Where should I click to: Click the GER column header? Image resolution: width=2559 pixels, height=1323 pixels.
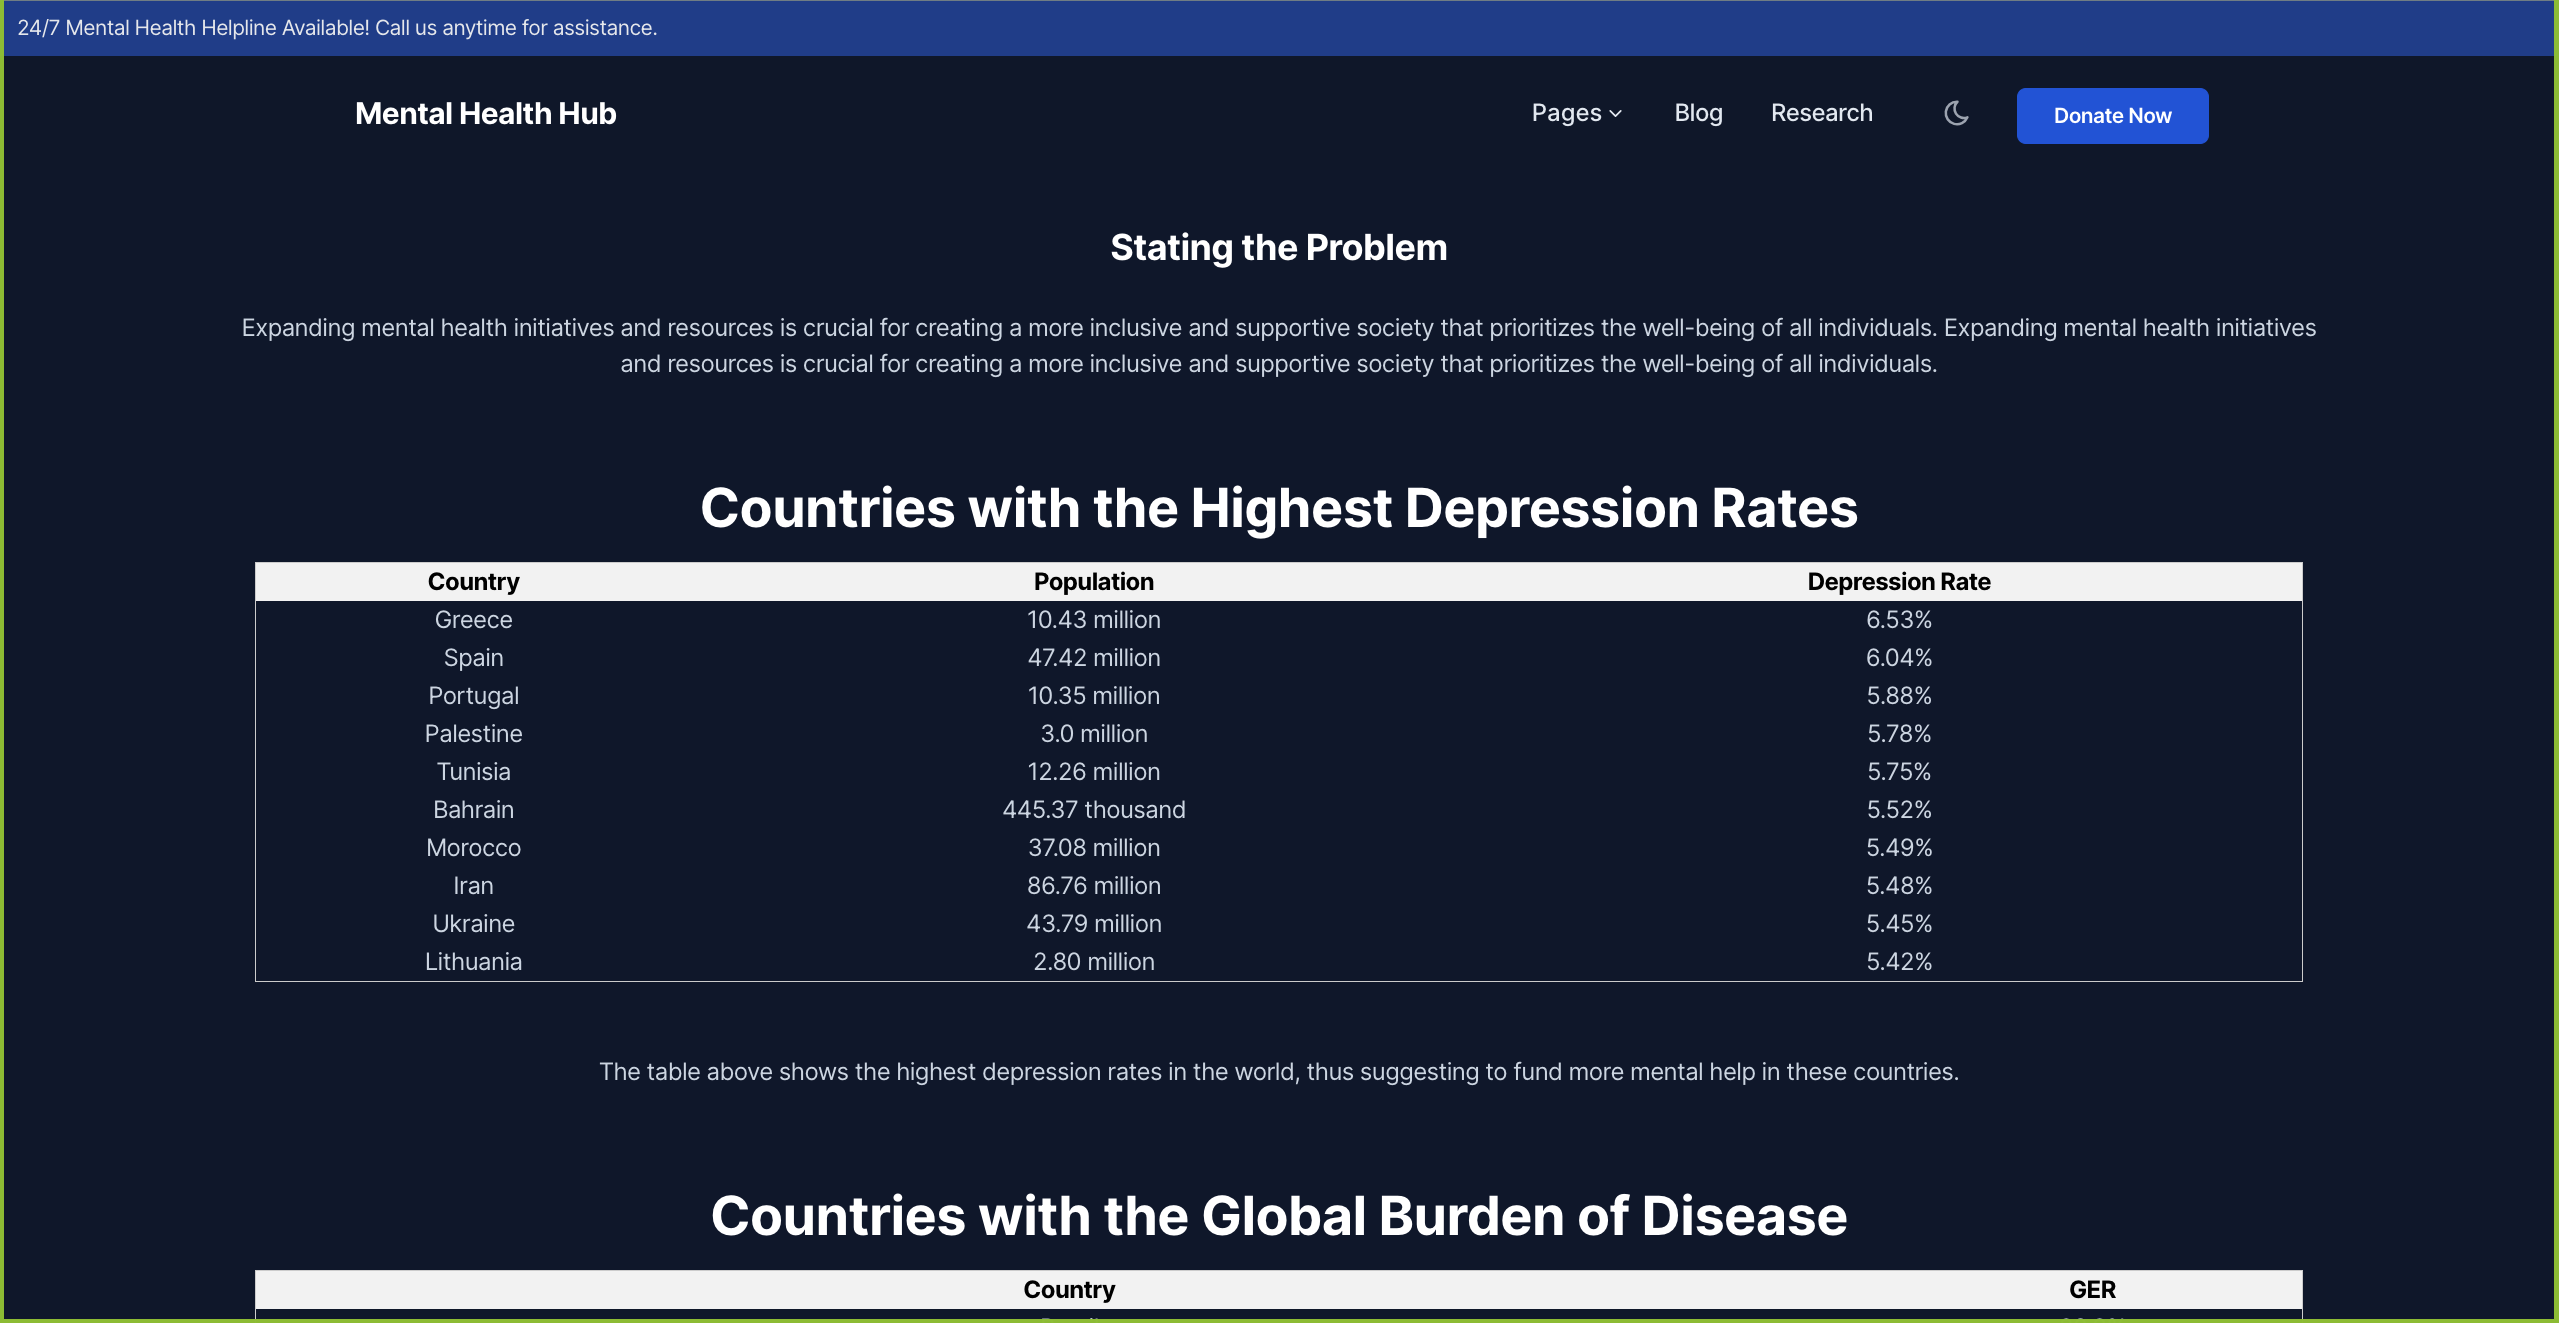(x=2091, y=1290)
